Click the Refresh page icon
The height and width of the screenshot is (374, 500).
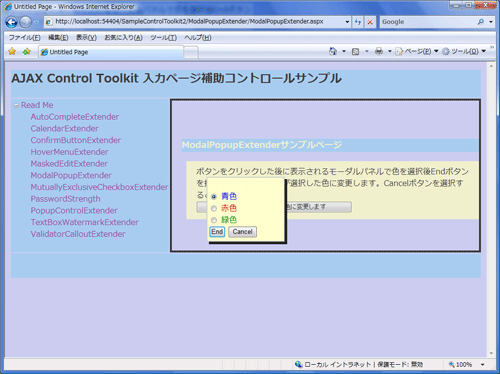(358, 22)
